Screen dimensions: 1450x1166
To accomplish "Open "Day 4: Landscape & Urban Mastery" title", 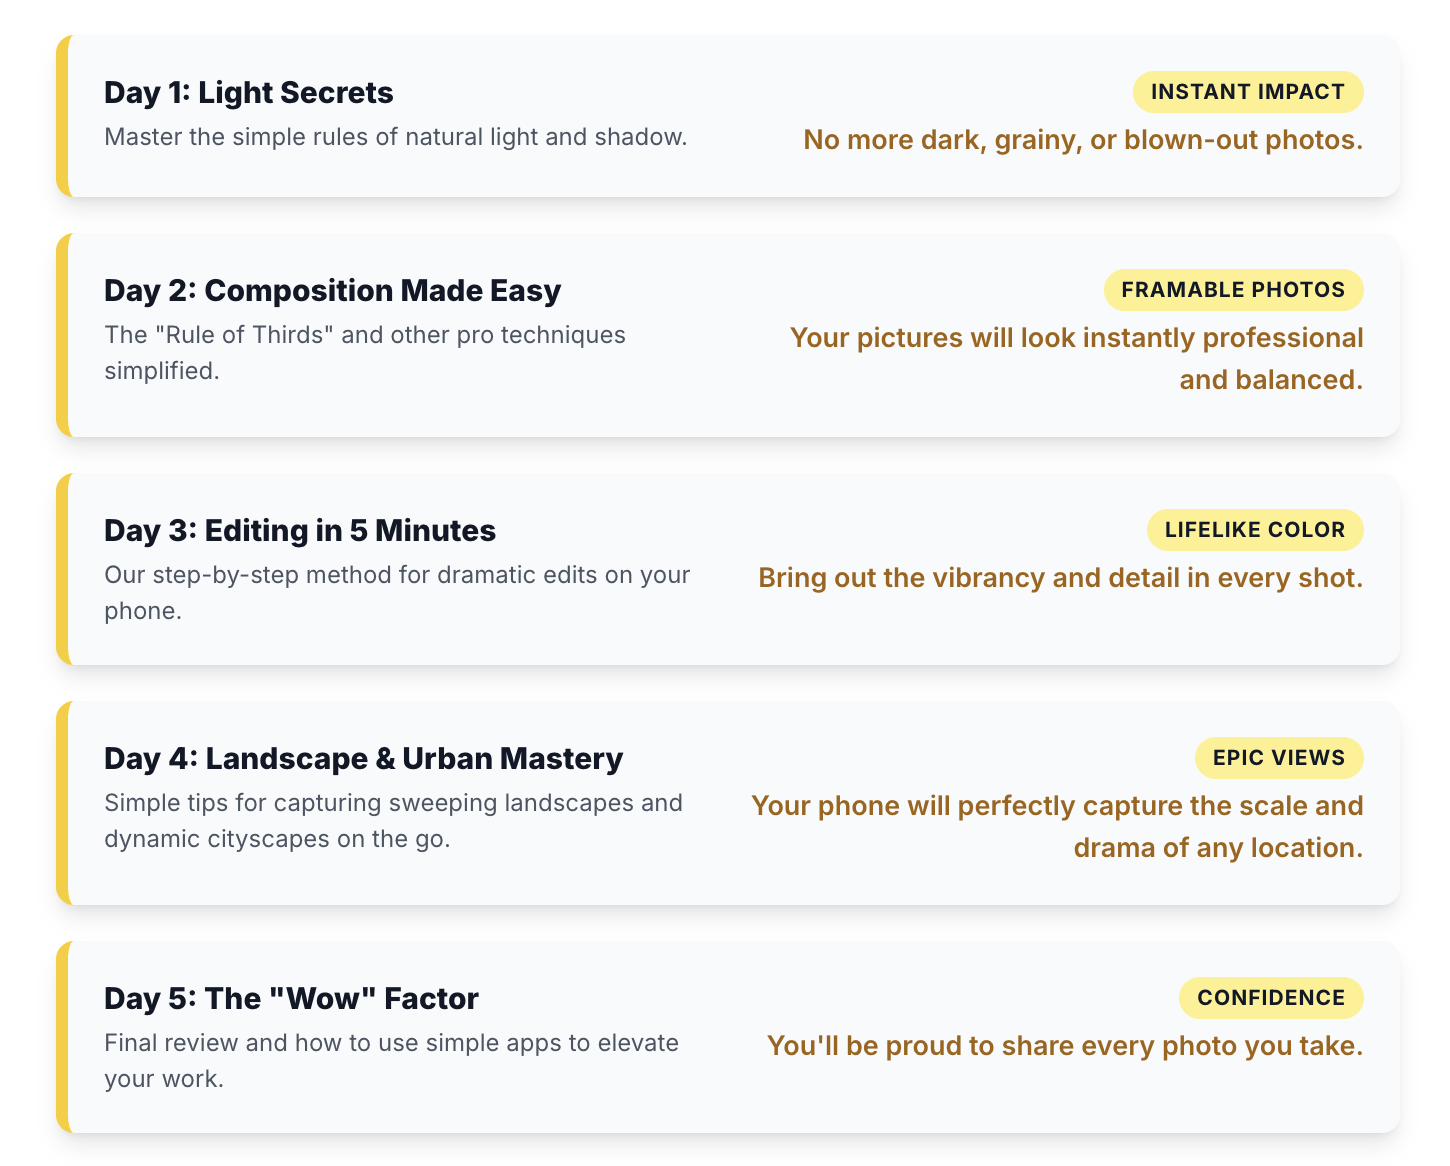I will tap(364, 759).
